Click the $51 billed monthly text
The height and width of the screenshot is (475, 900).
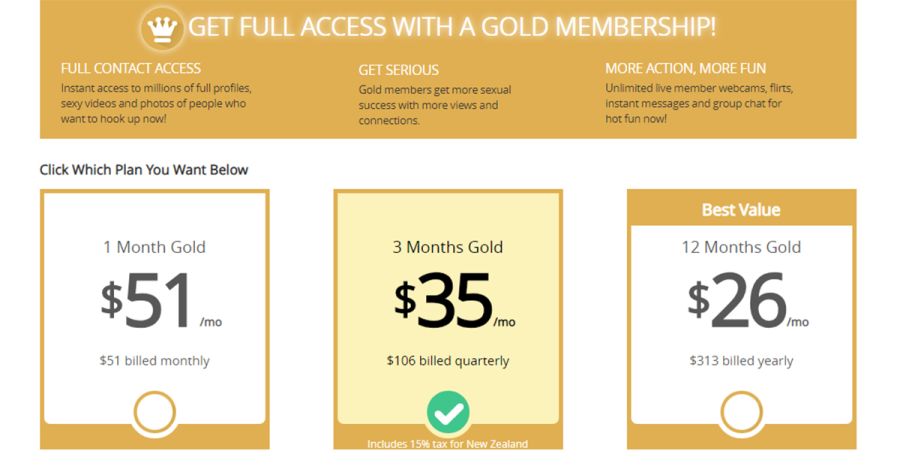[154, 361]
